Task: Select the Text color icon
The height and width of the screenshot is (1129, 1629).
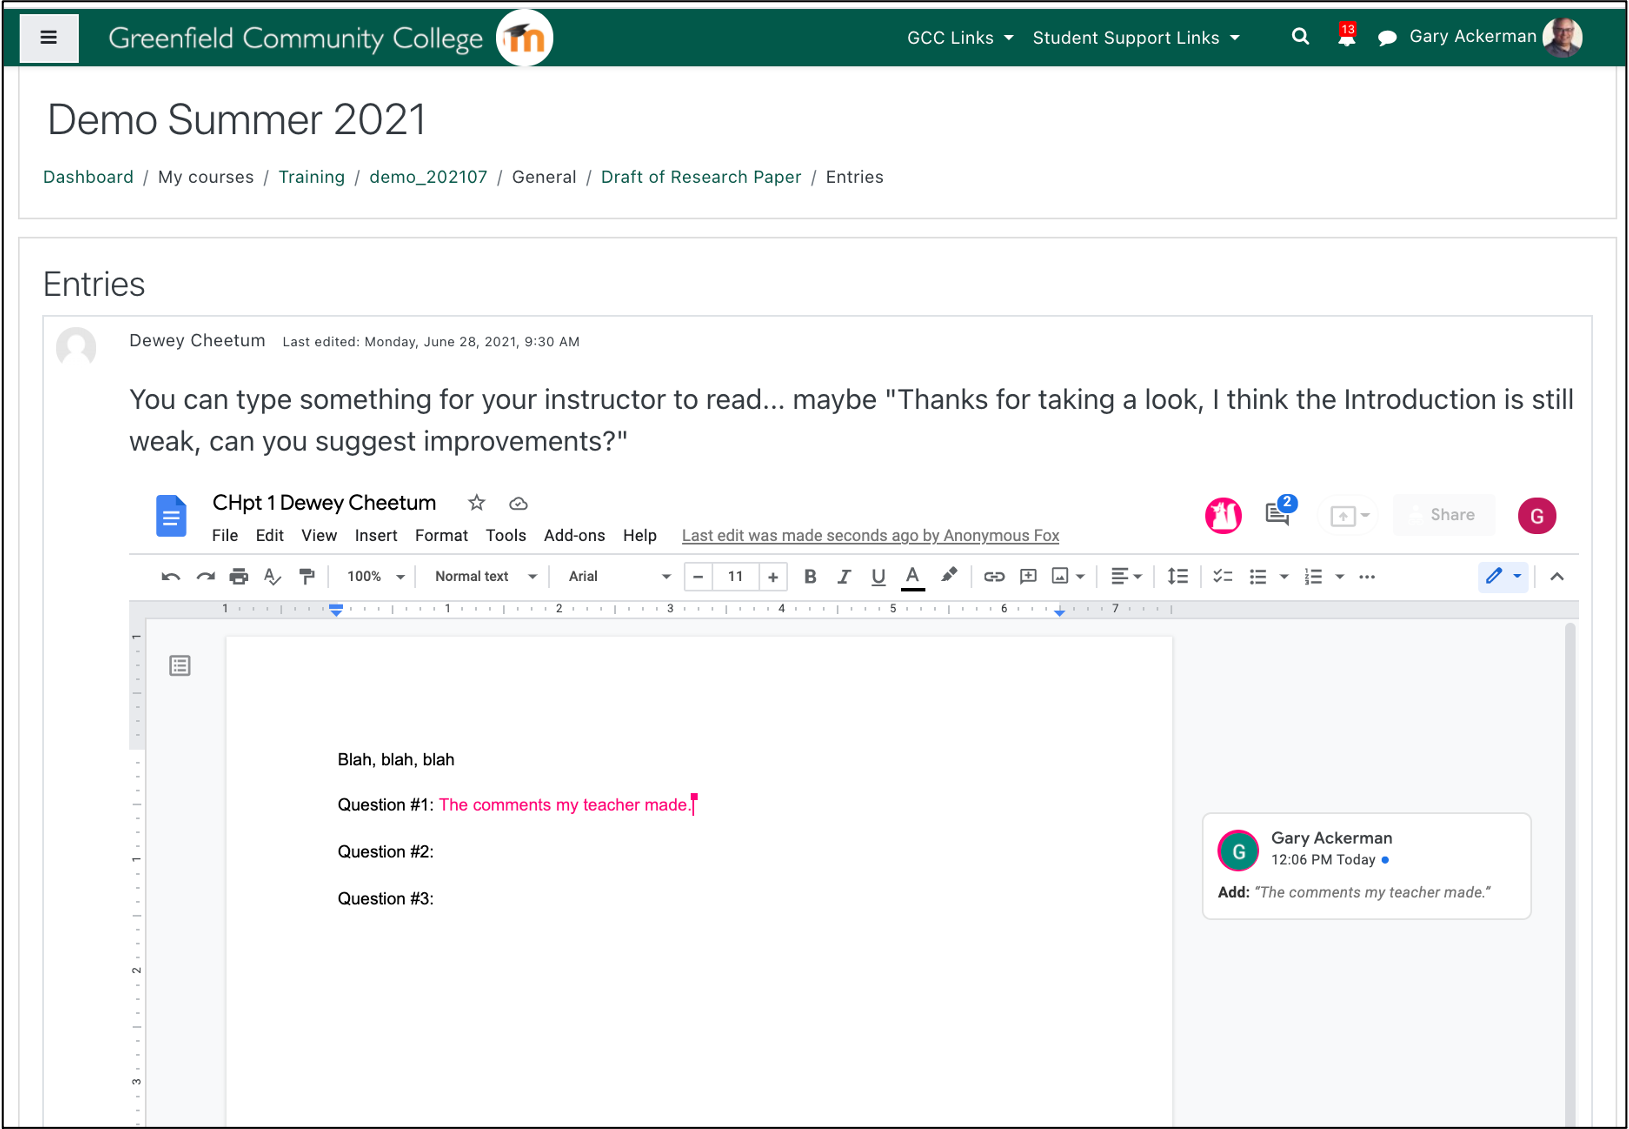Action: tap(912, 576)
